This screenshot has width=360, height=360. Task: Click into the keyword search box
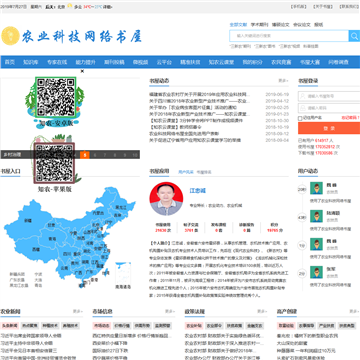(x=289, y=36)
